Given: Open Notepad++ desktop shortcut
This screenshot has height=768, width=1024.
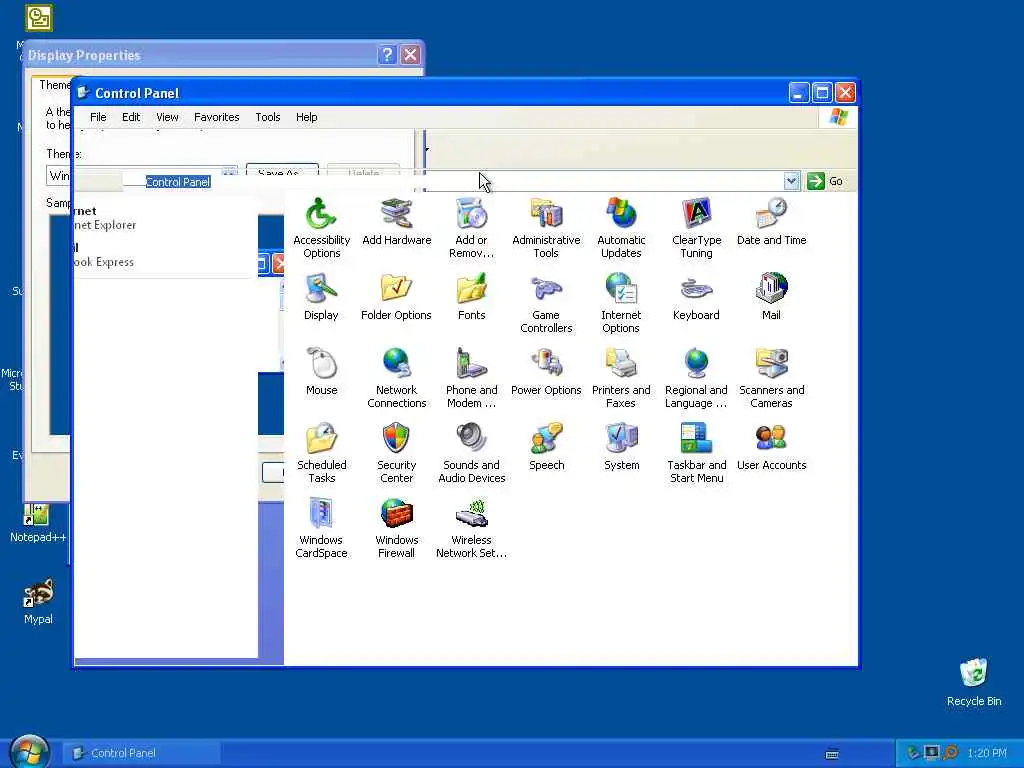Looking at the screenshot, I should 38,524.
